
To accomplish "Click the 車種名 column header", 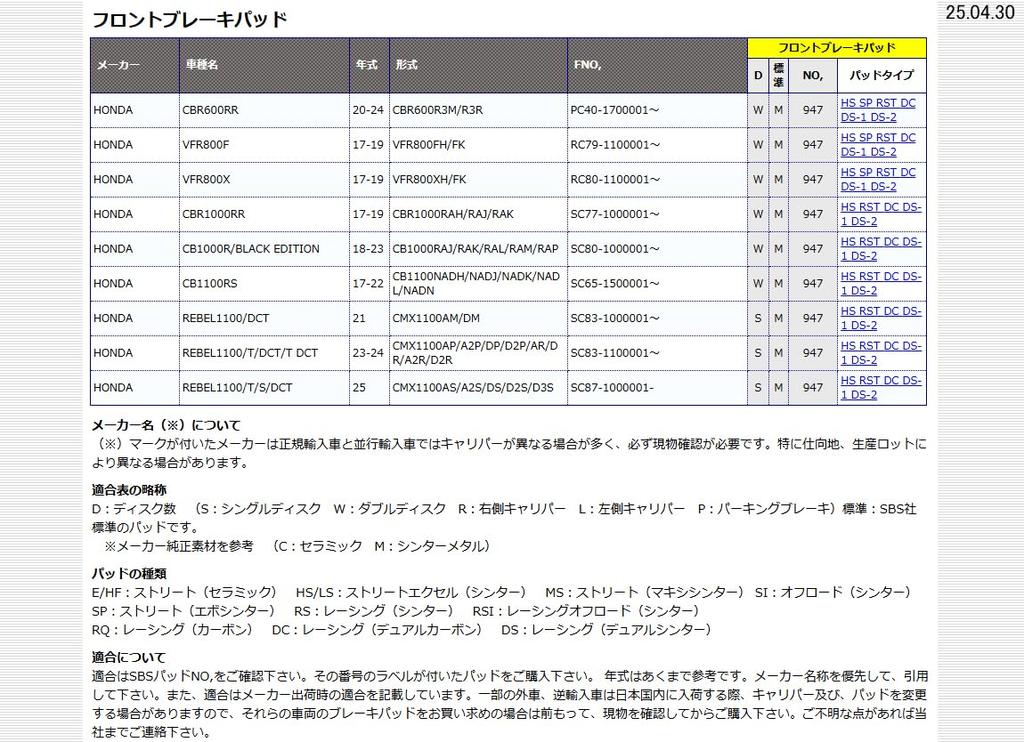I will (x=201, y=65).
